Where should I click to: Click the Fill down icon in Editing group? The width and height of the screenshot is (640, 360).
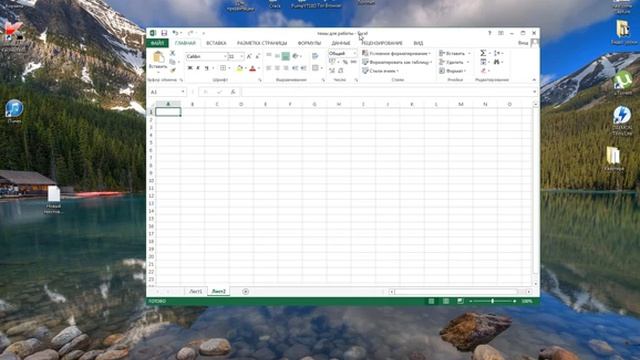click(x=483, y=62)
